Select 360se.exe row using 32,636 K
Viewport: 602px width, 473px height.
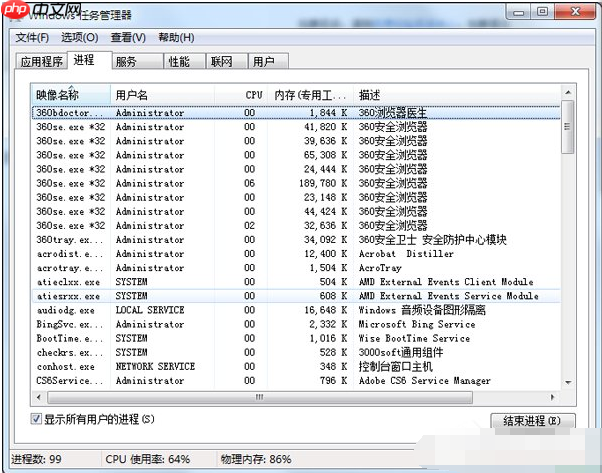coord(296,226)
